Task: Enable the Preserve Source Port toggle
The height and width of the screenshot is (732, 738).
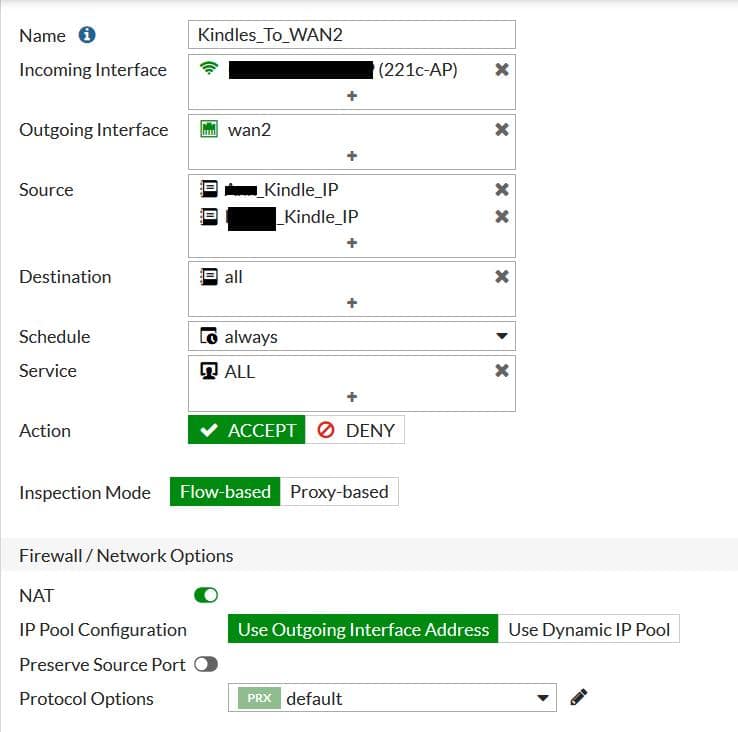Action: pos(206,665)
